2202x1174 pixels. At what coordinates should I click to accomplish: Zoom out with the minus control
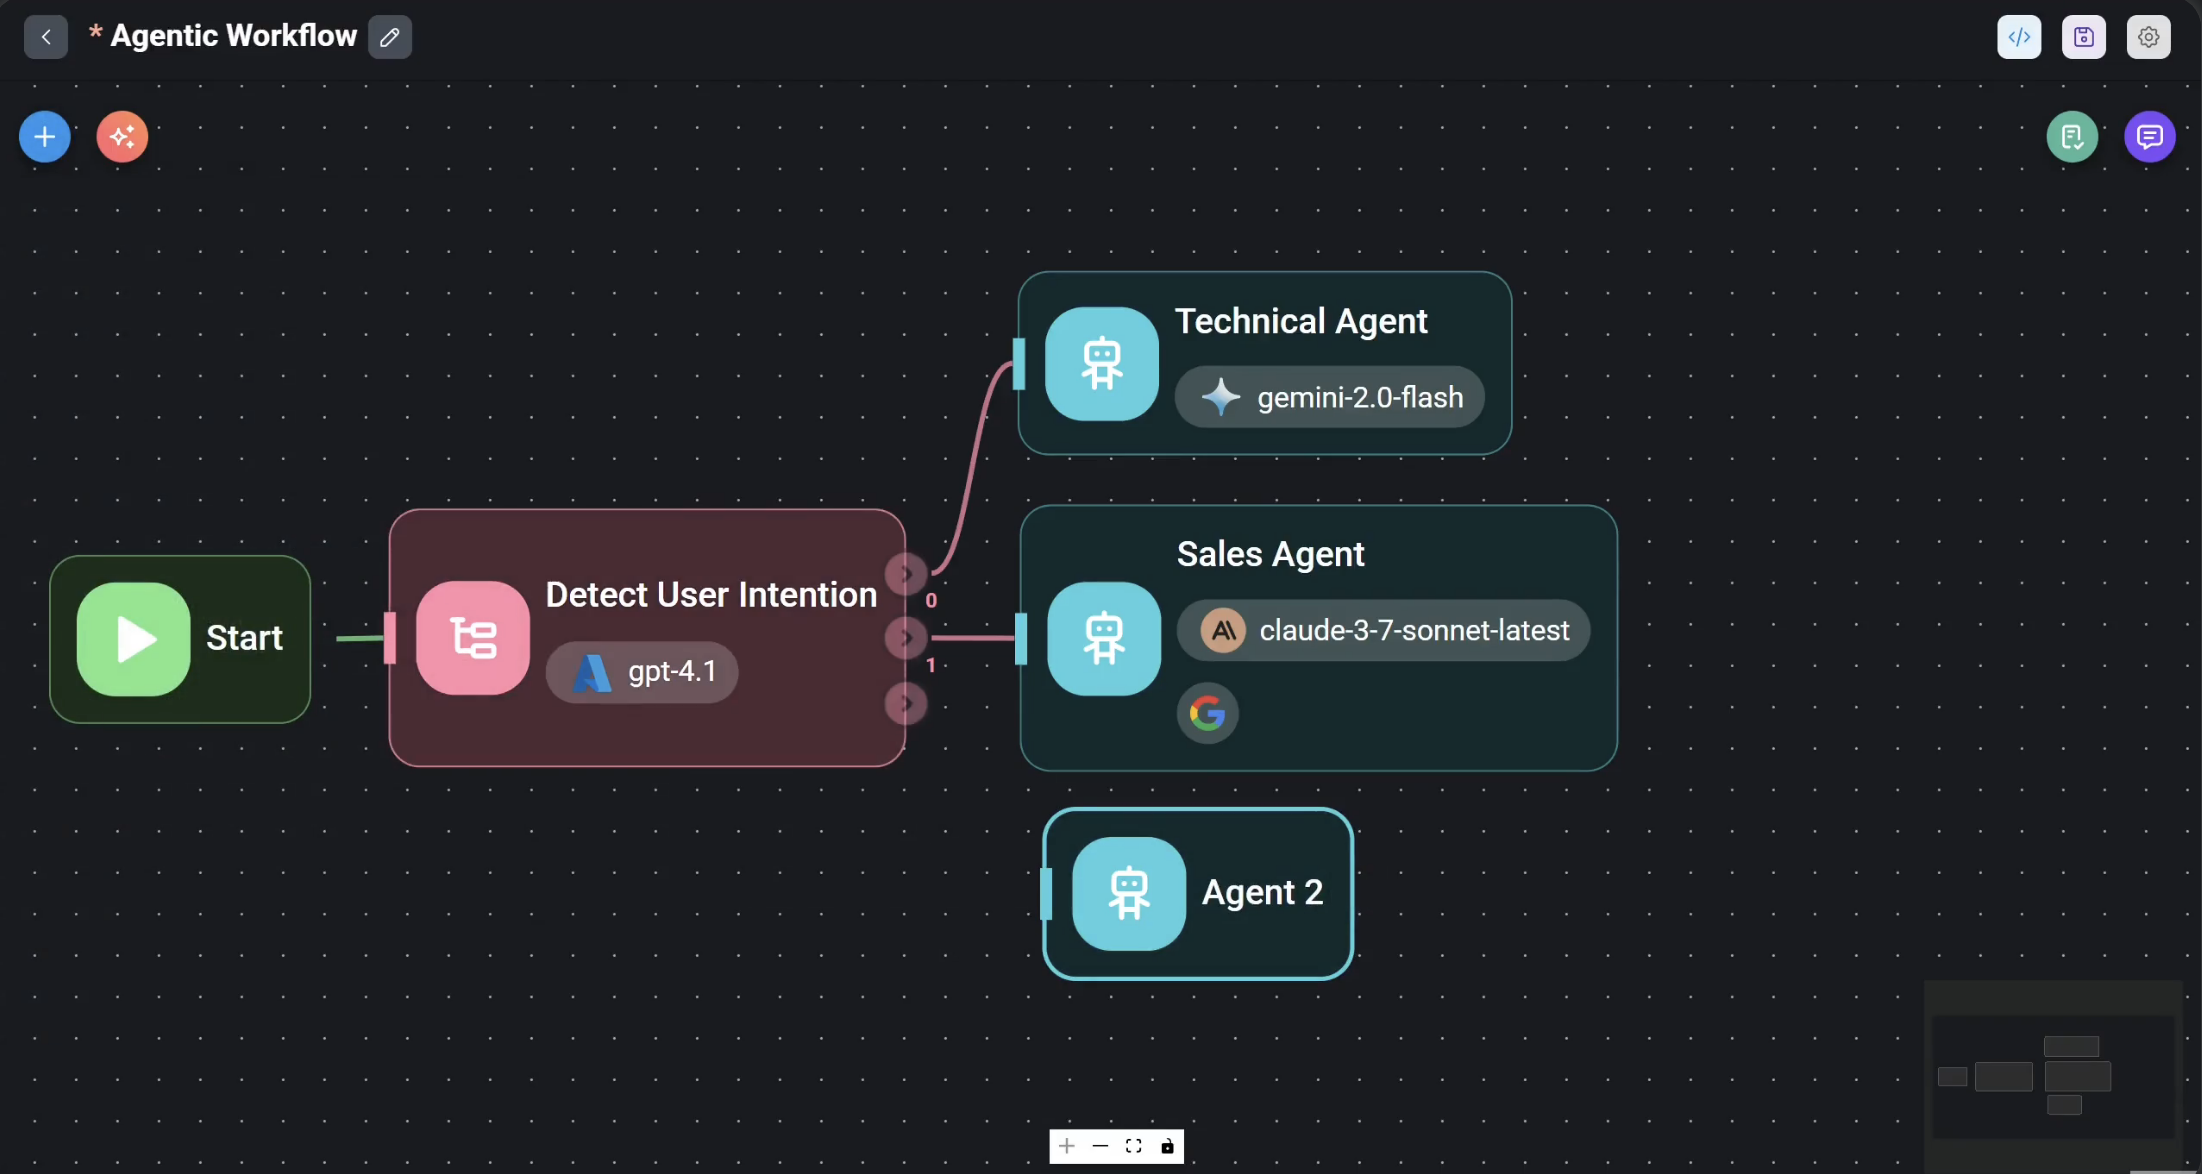pyautogui.click(x=1100, y=1146)
